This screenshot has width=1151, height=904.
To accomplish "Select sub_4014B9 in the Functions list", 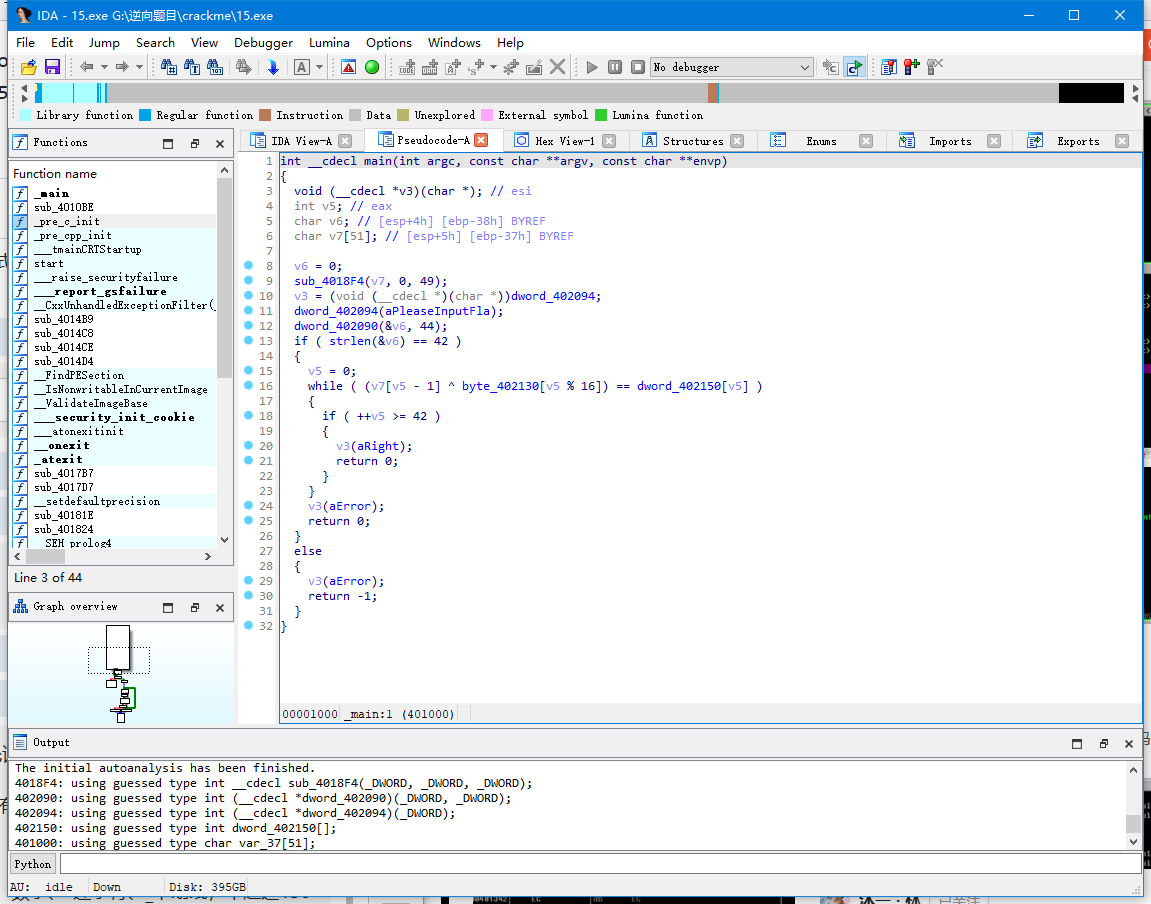I will pyautogui.click(x=63, y=320).
